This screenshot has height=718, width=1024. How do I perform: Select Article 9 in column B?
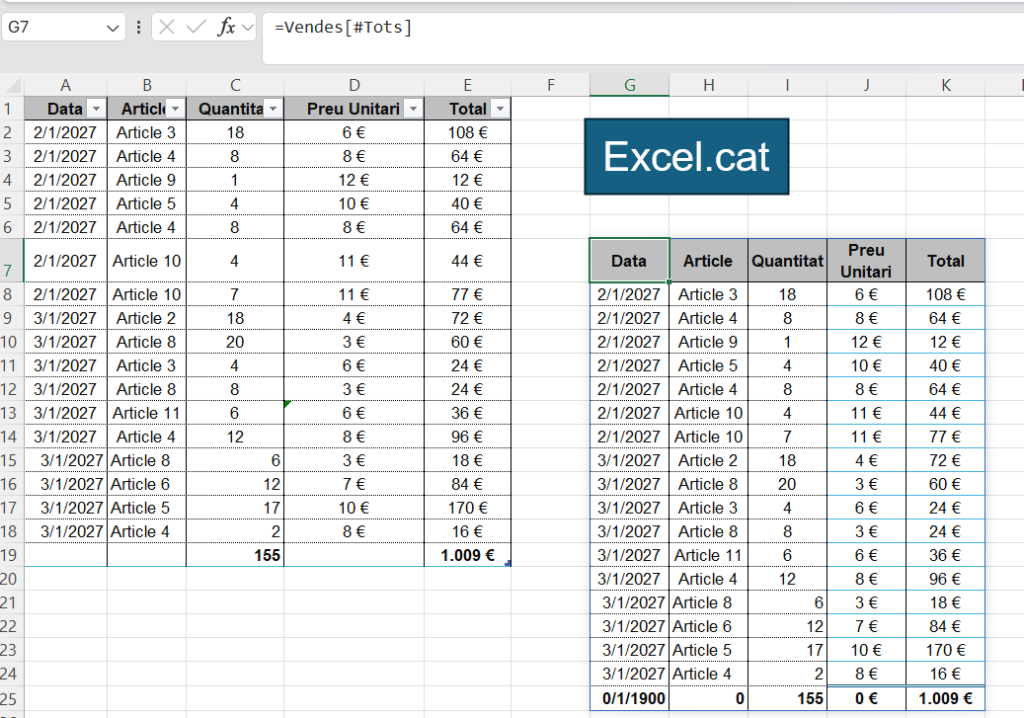pyautogui.click(x=146, y=180)
